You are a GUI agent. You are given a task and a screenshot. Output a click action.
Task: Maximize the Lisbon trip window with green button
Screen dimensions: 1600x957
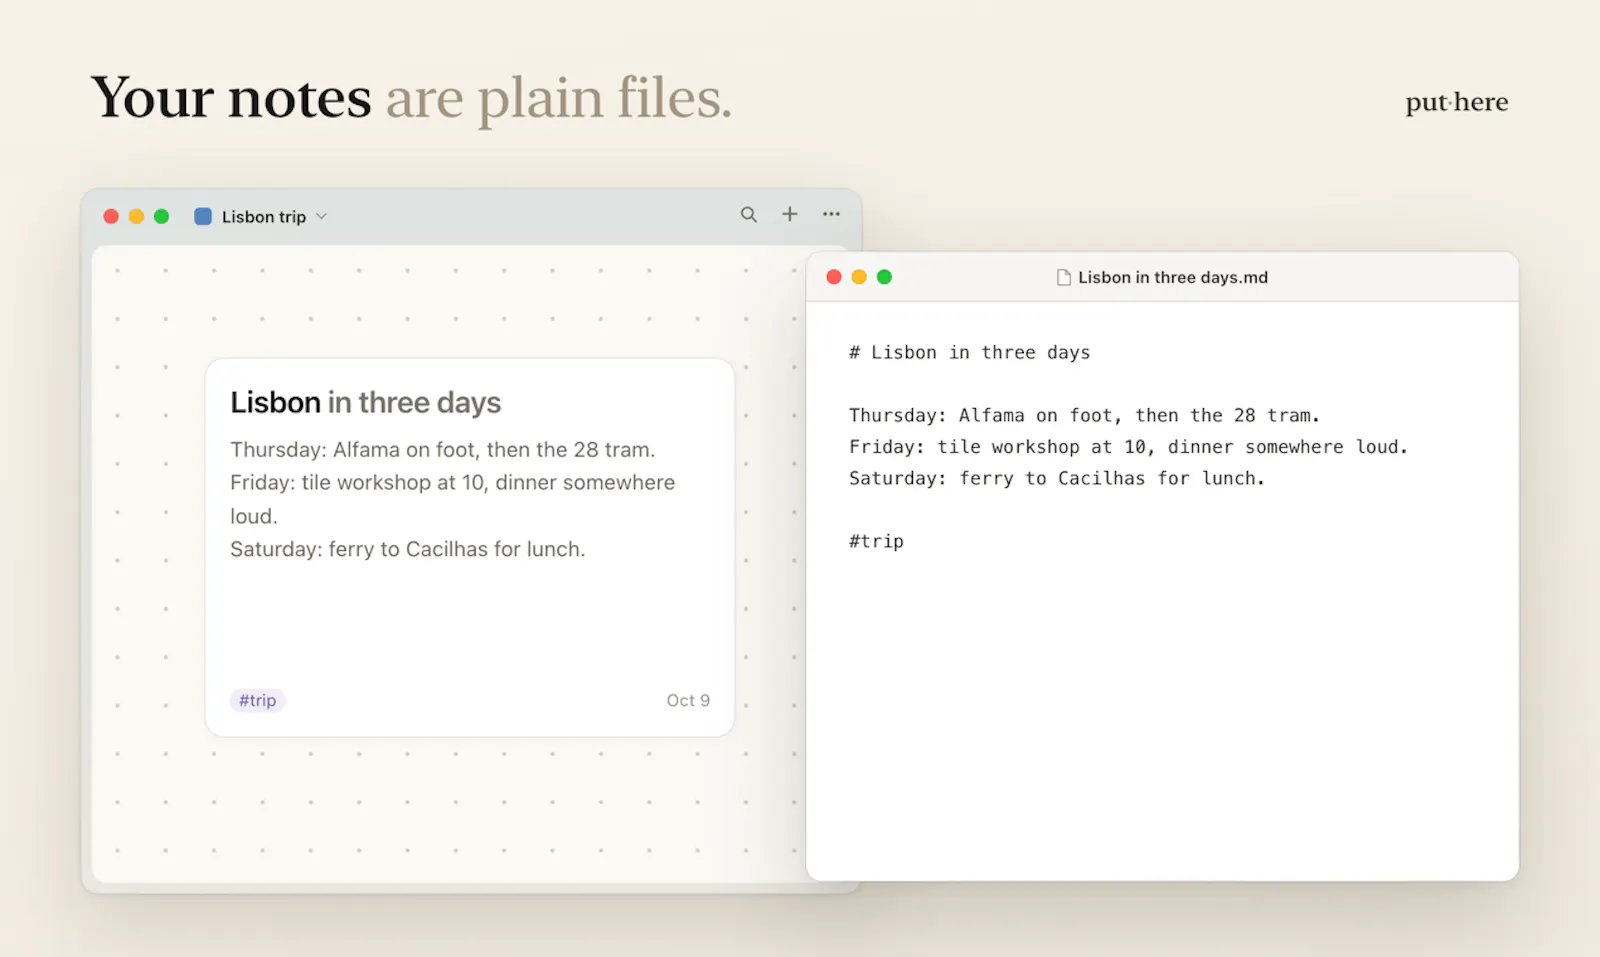[x=161, y=216]
